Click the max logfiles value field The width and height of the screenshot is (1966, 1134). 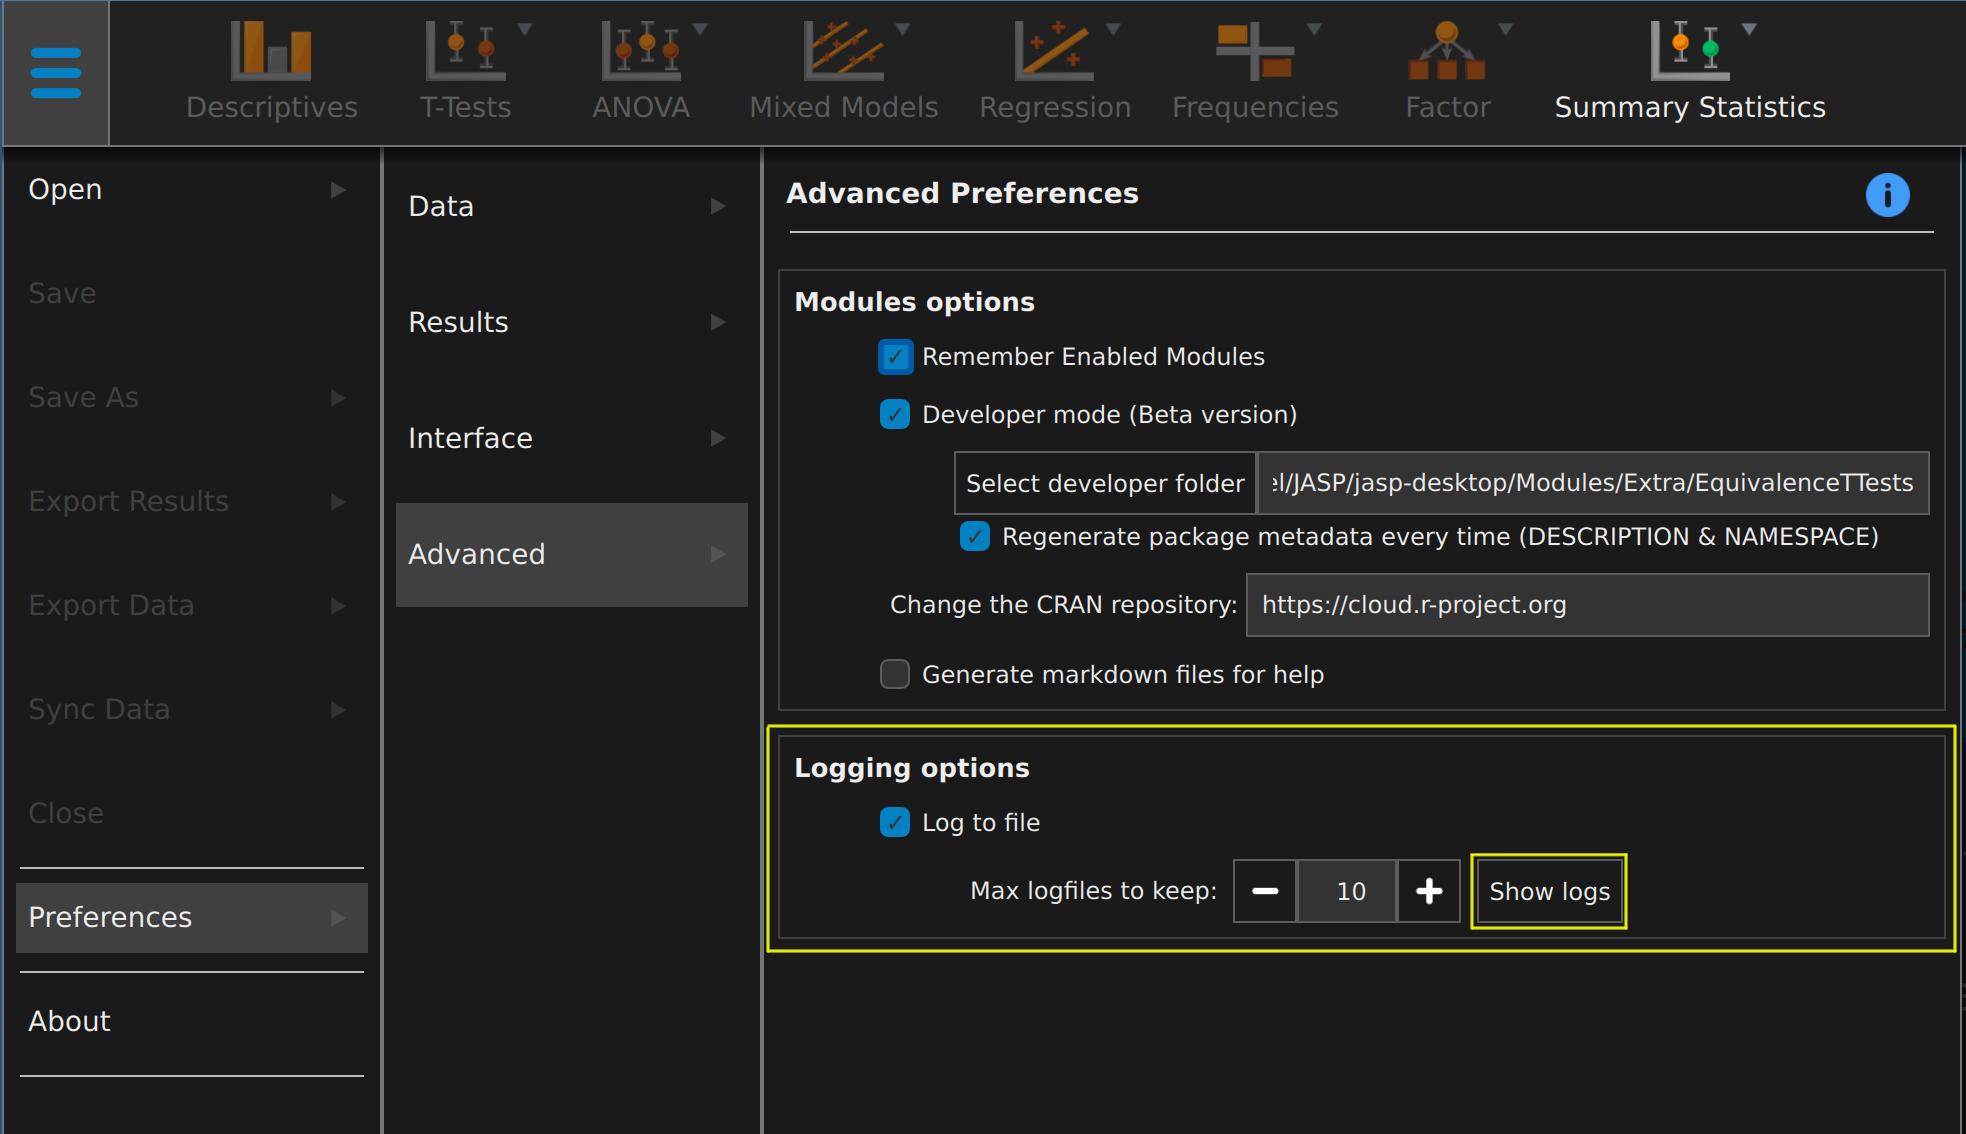[1346, 891]
